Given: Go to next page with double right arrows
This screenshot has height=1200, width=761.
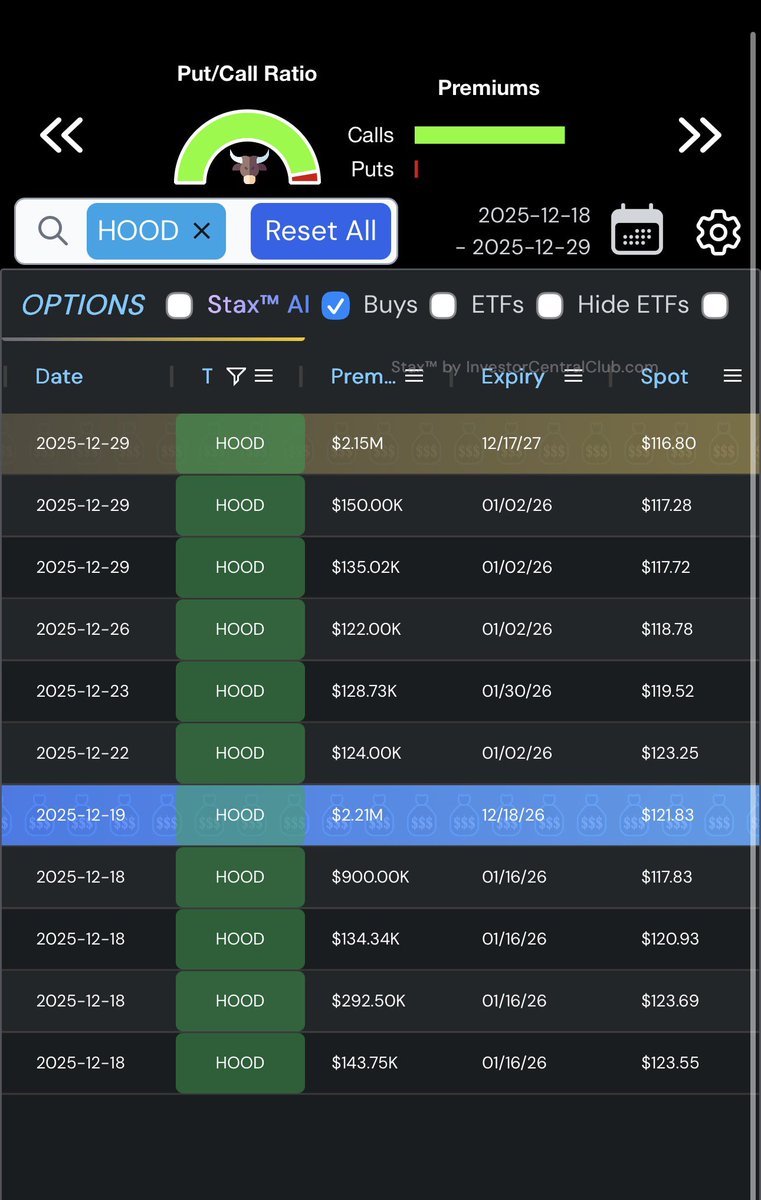Looking at the screenshot, I should tap(699, 135).
